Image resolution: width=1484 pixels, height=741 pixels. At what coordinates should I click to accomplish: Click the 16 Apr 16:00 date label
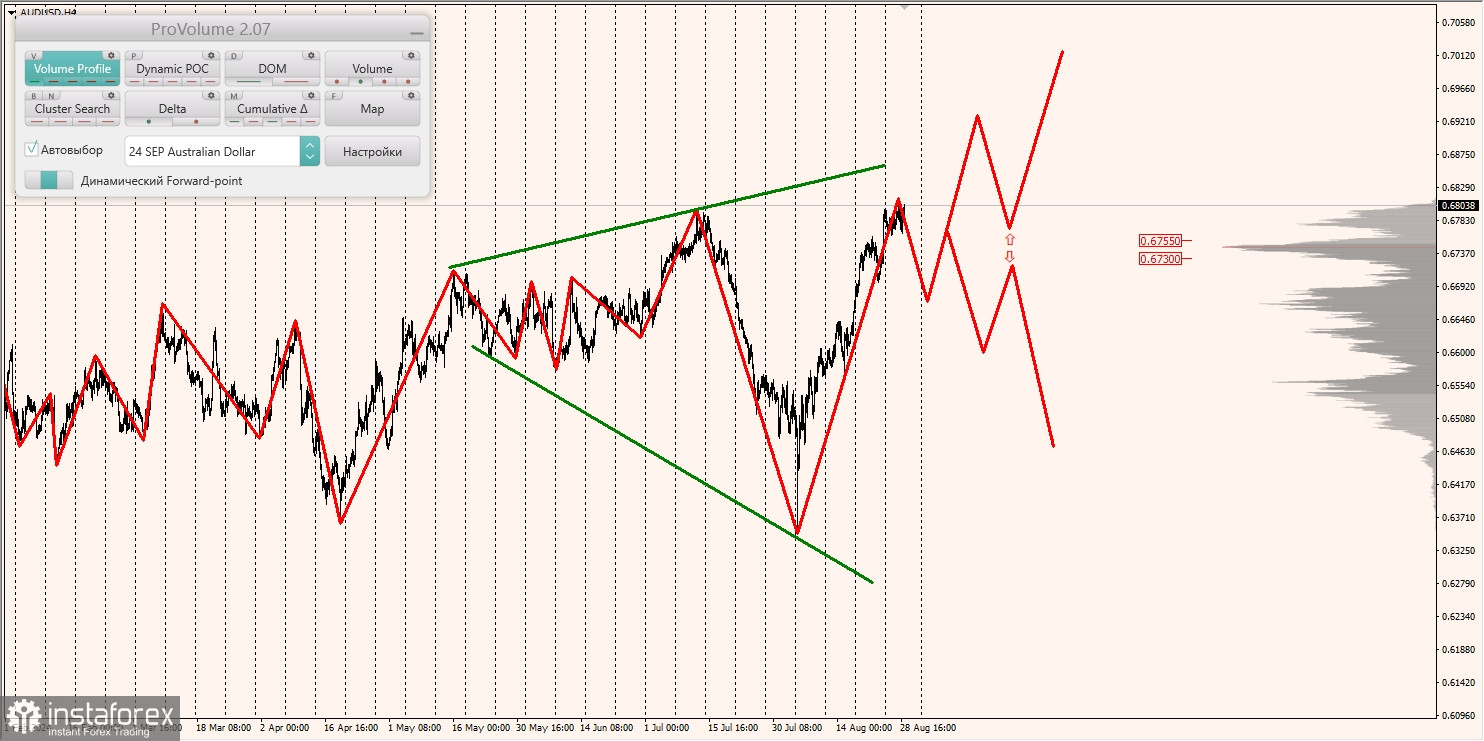point(350,728)
